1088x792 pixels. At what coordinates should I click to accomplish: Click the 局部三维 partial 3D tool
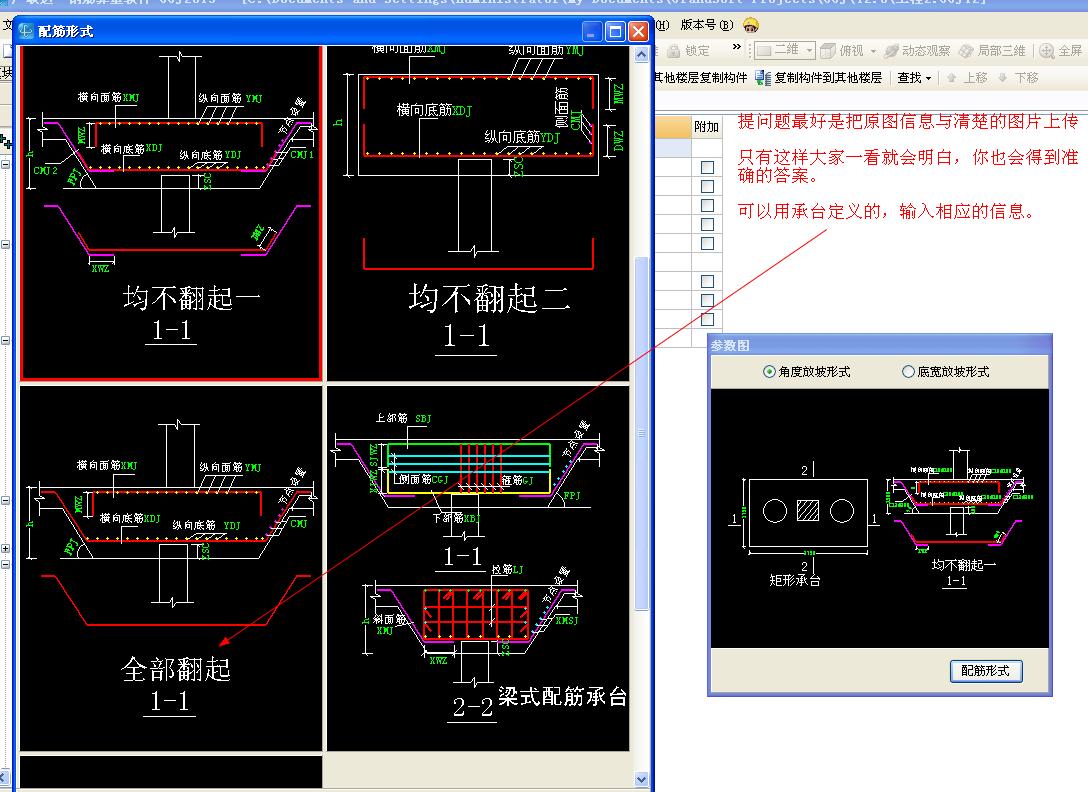(x=992, y=51)
